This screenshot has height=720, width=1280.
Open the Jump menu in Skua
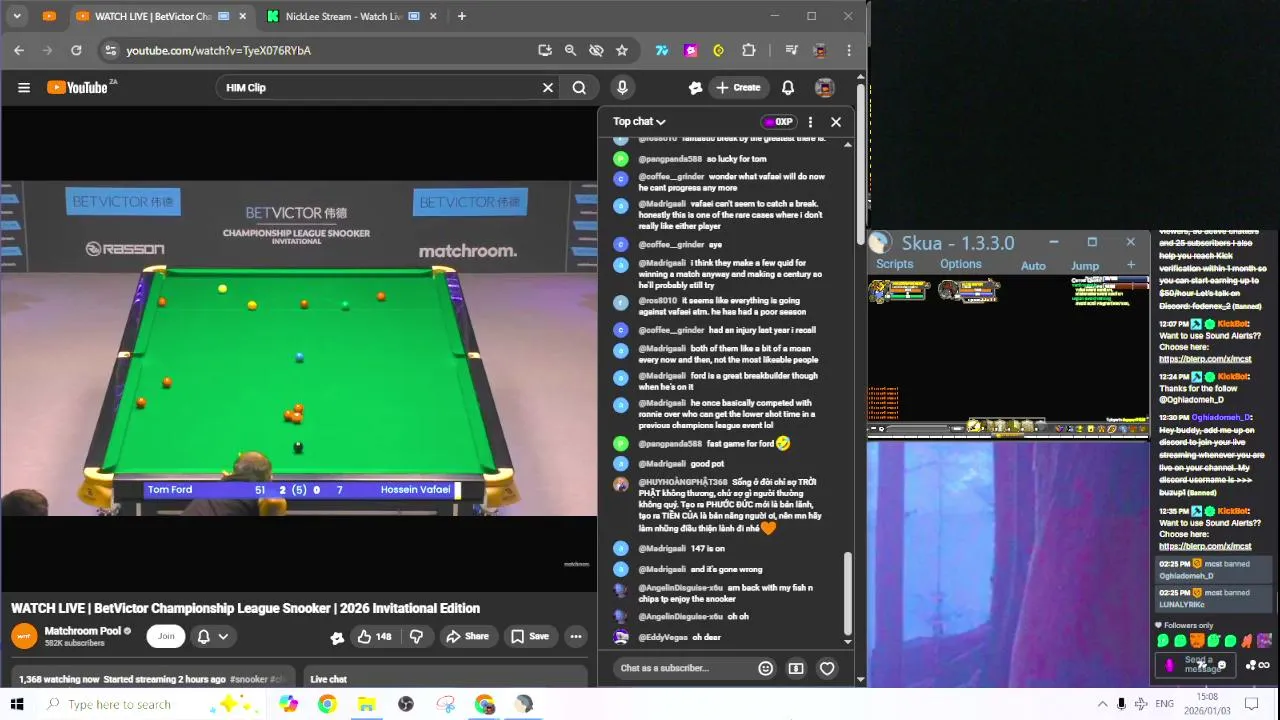click(x=1085, y=266)
